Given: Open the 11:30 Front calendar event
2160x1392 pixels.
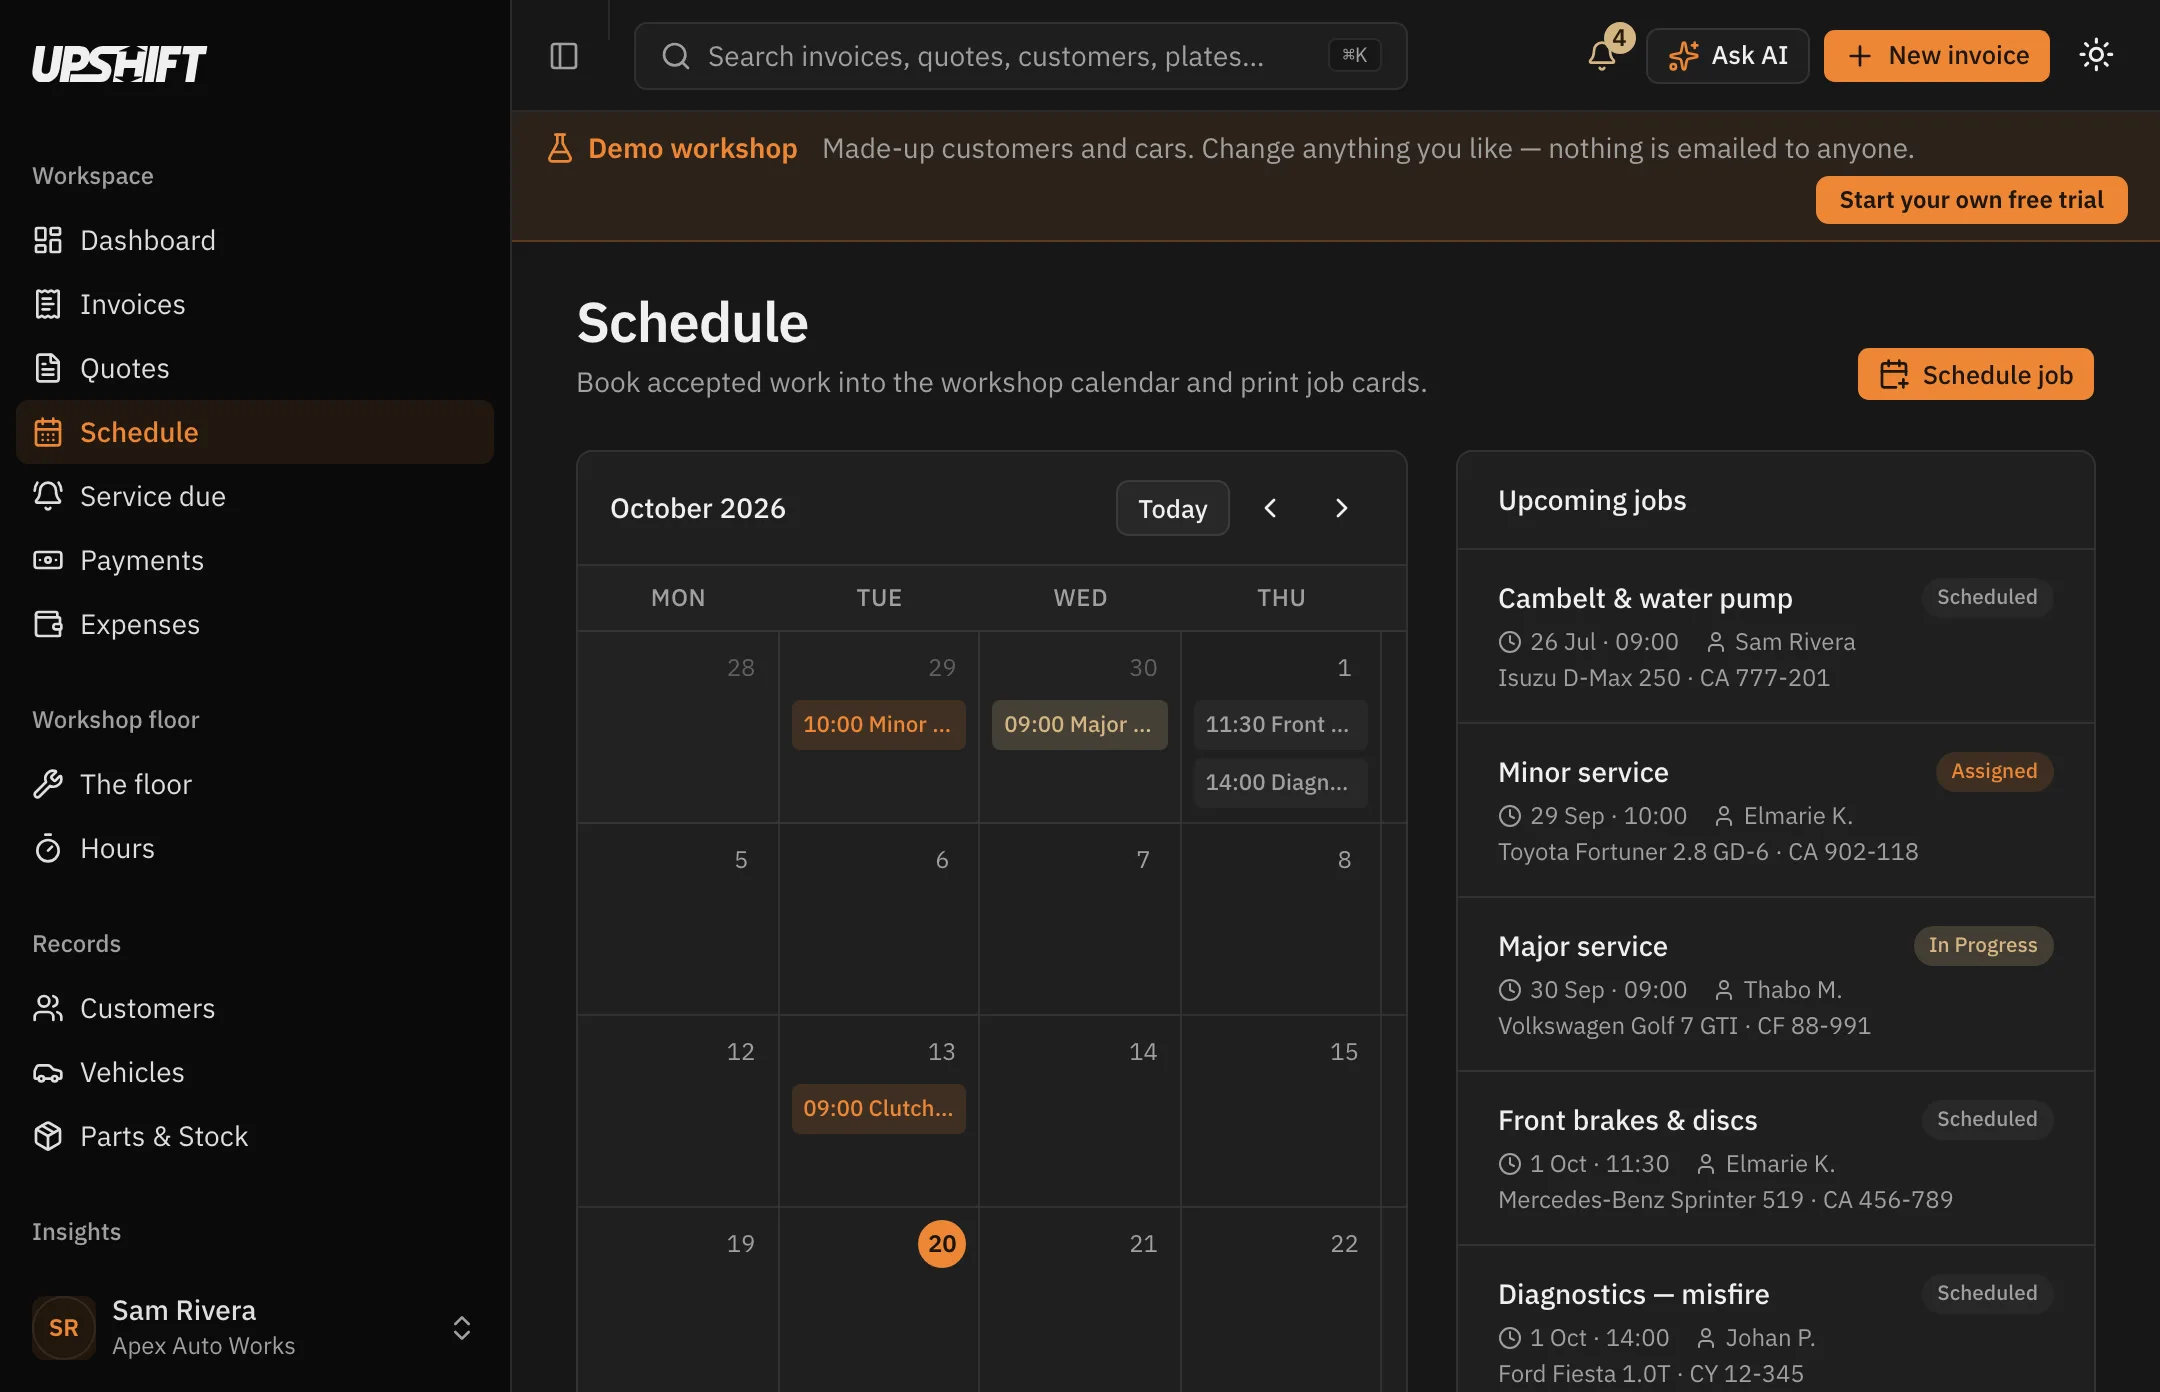Looking at the screenshot, I should point(1280,724).
